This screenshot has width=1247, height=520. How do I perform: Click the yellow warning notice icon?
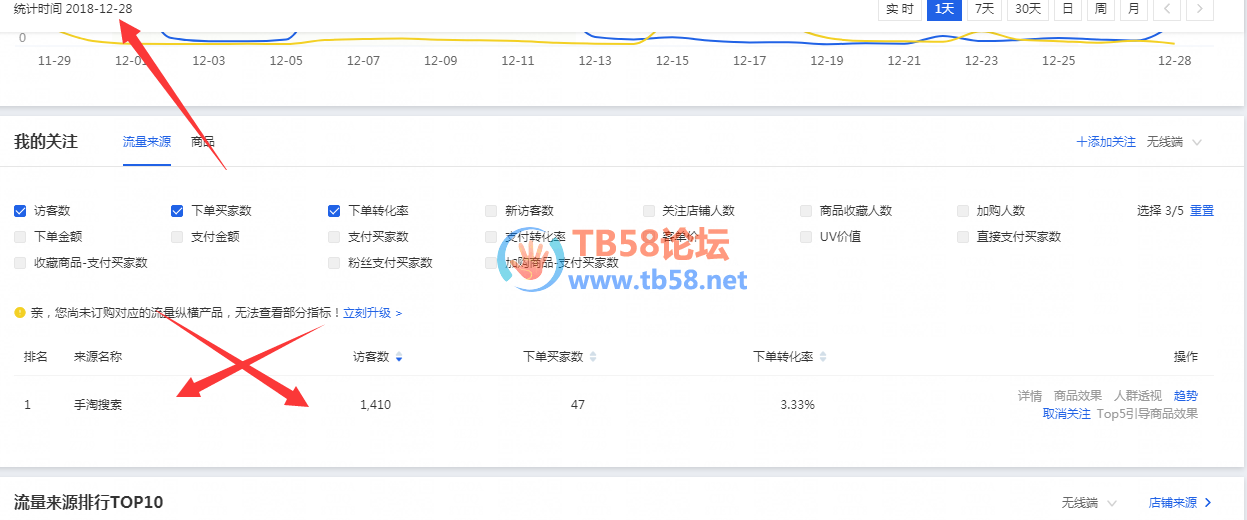tap(19, 313)
